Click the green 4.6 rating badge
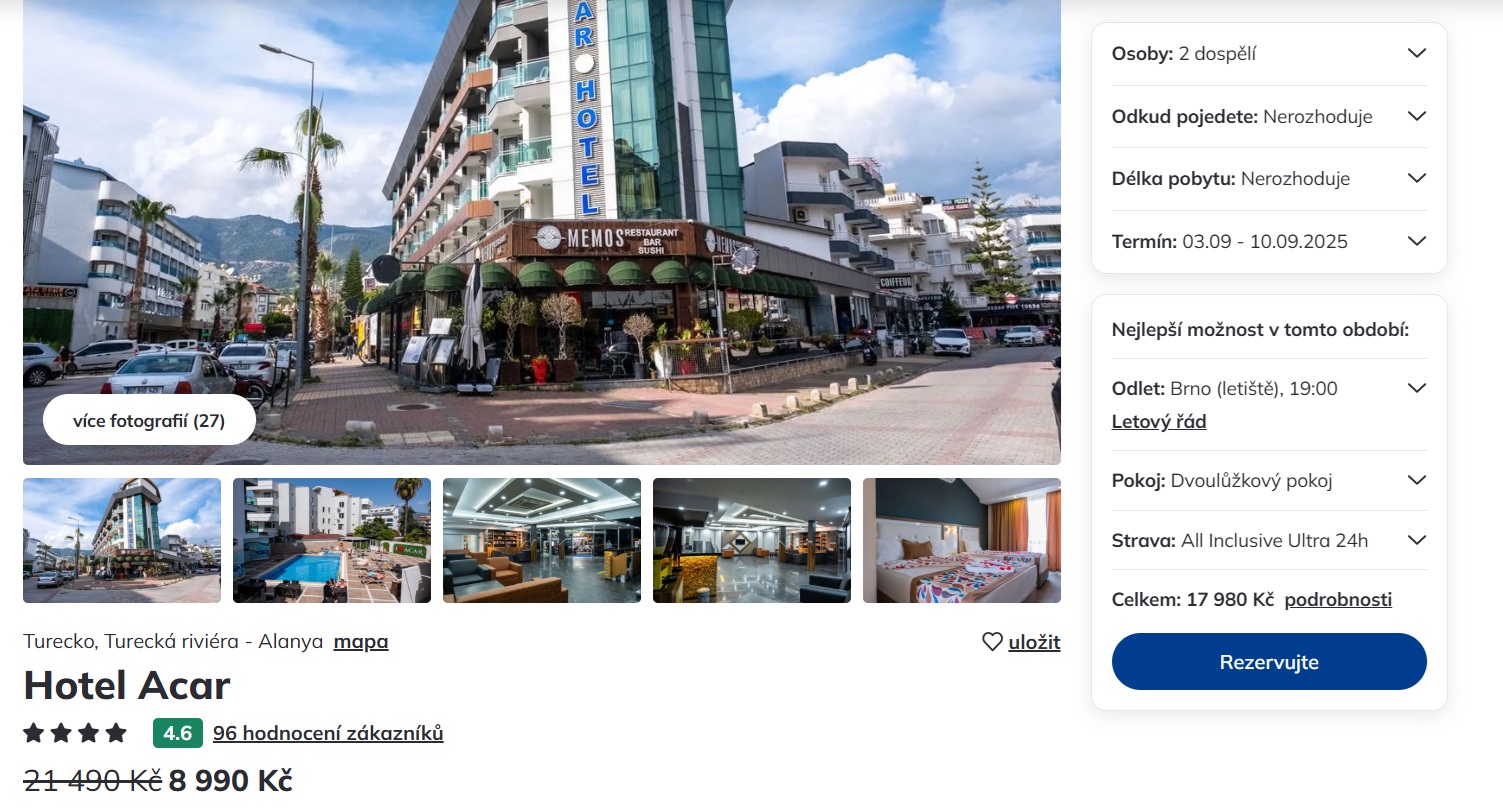 (178, 733)
